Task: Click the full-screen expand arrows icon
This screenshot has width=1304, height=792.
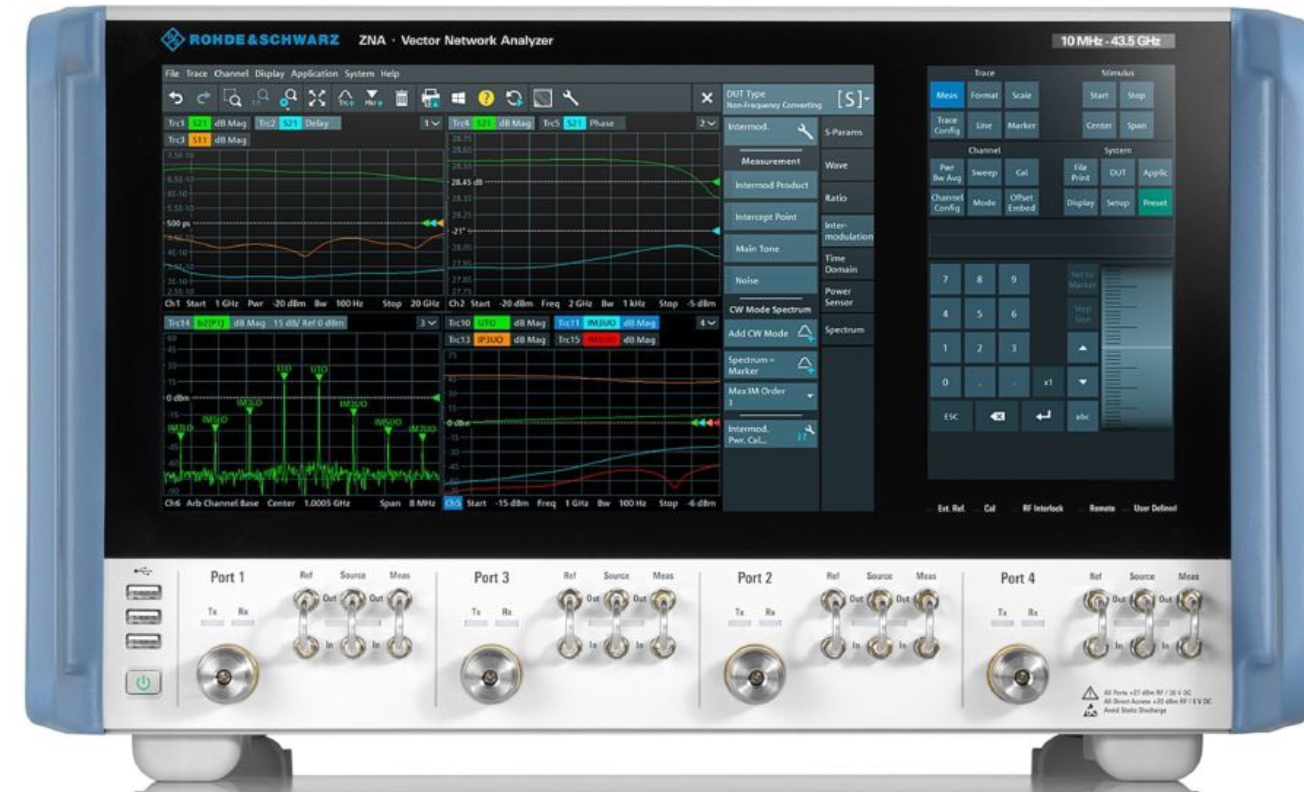Action: [x=317, y=98]
